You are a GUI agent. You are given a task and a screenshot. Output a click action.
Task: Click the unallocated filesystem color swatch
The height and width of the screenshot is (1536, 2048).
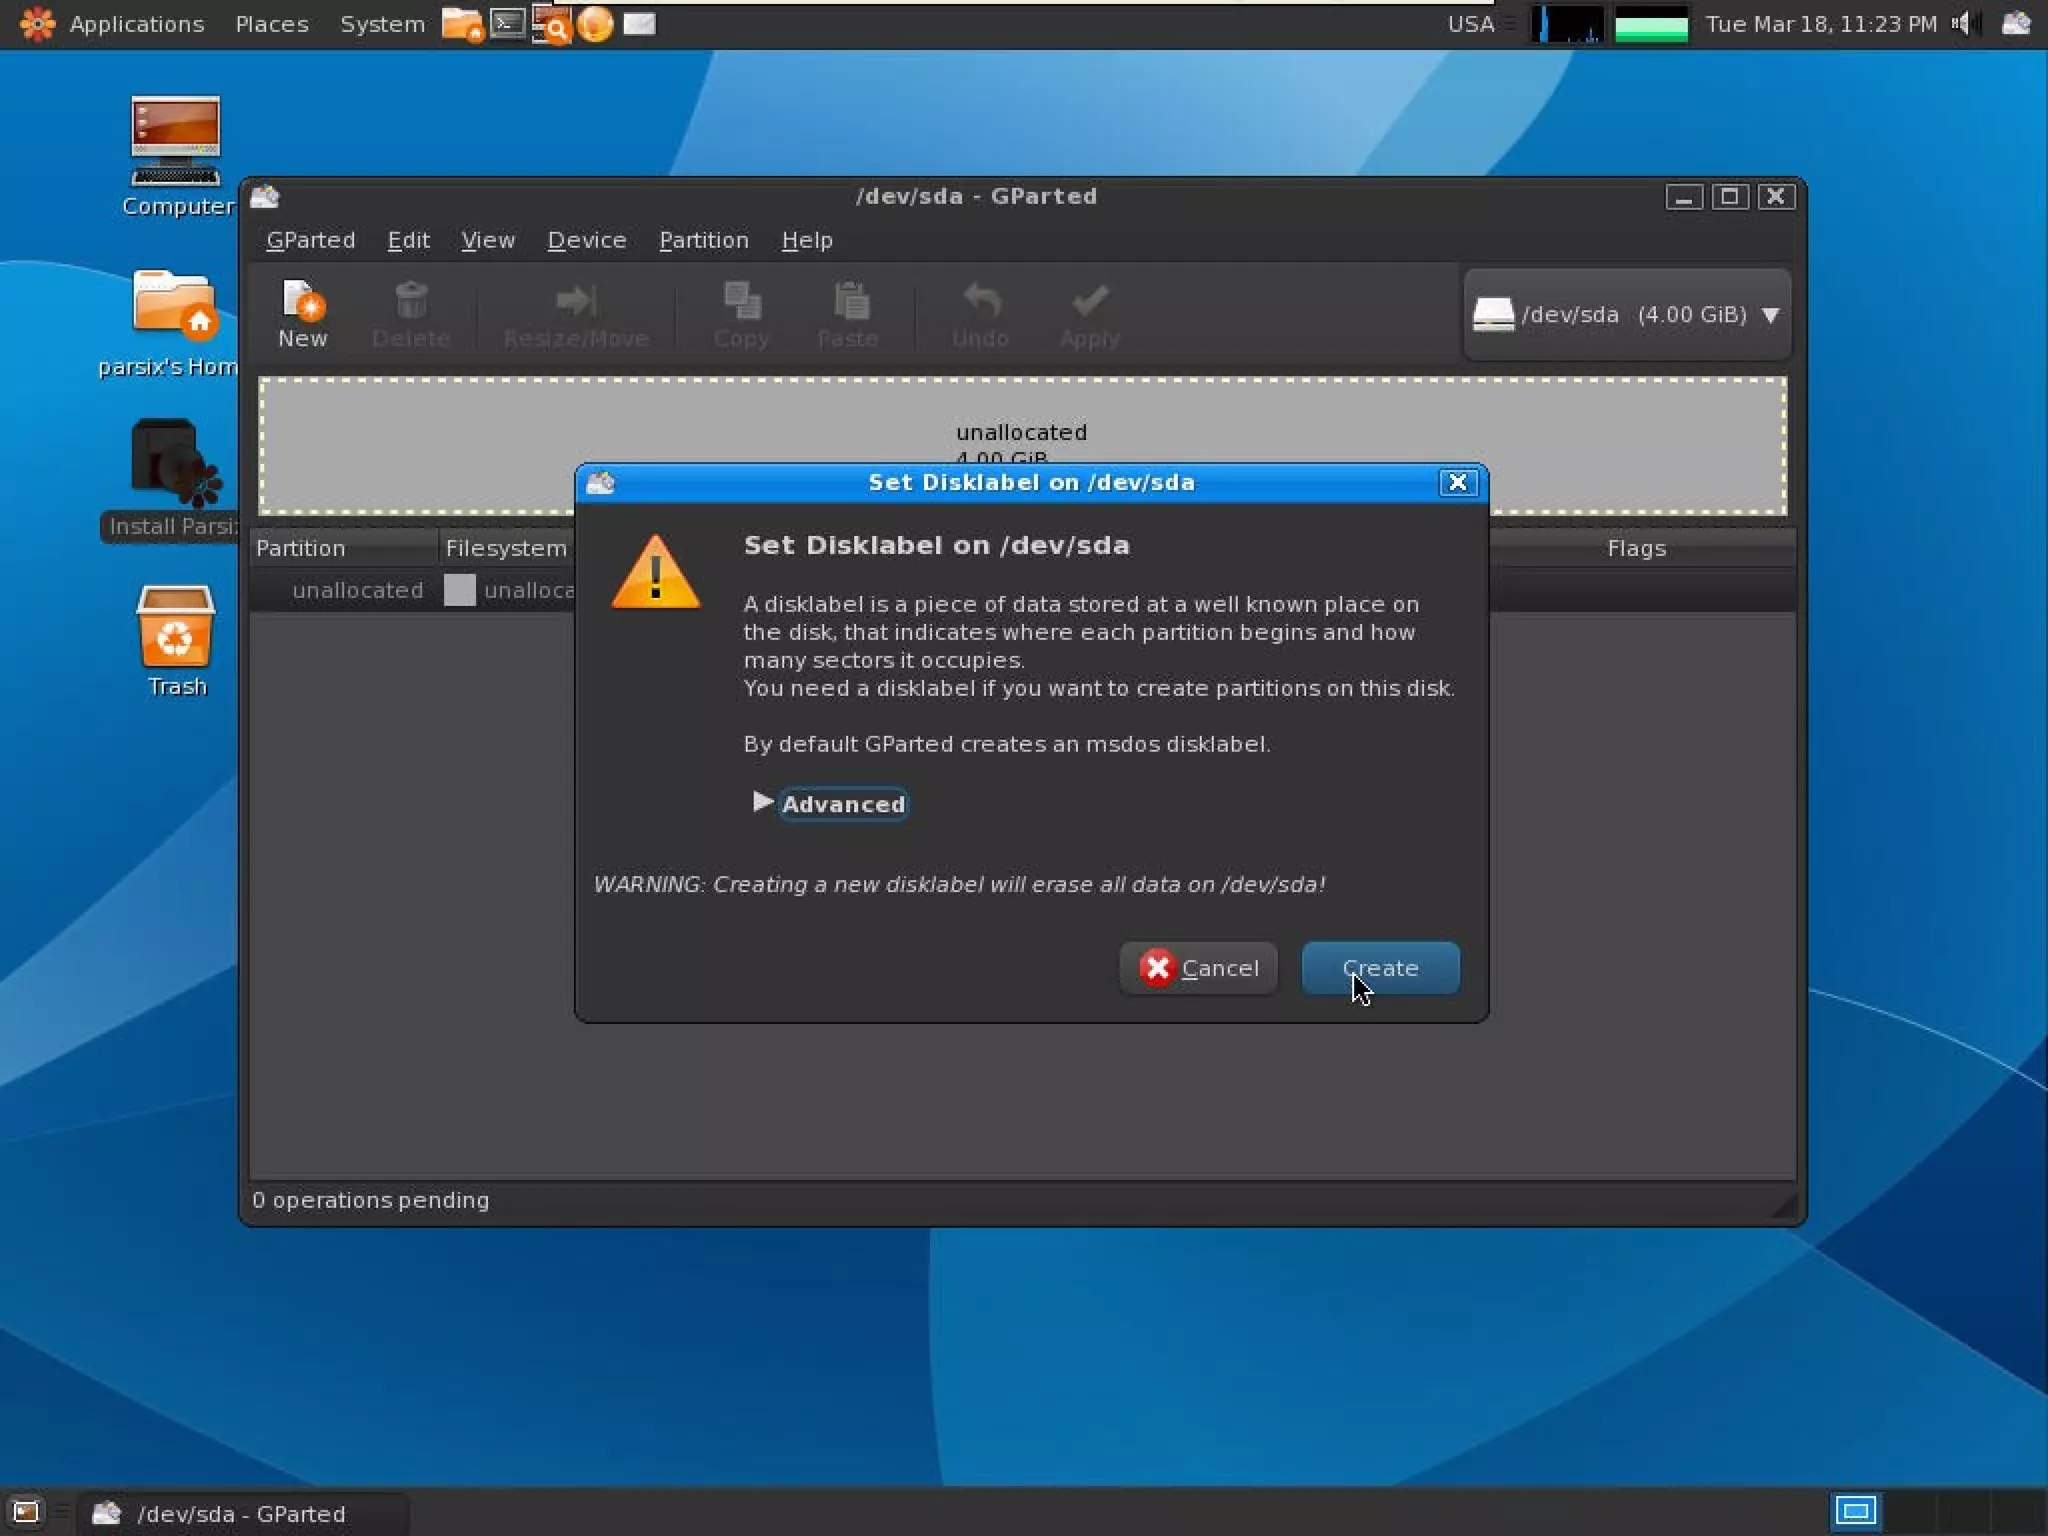(x=459, y=590)
